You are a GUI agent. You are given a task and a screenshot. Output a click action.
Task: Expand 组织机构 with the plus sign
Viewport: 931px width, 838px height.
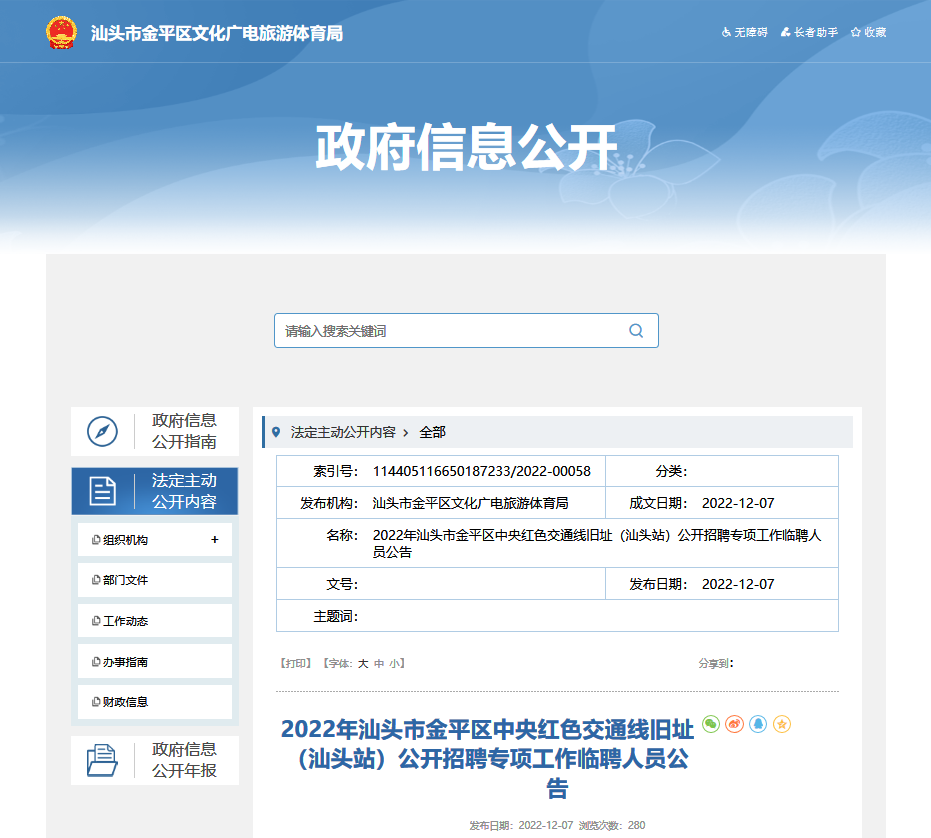tap(214, 539)
